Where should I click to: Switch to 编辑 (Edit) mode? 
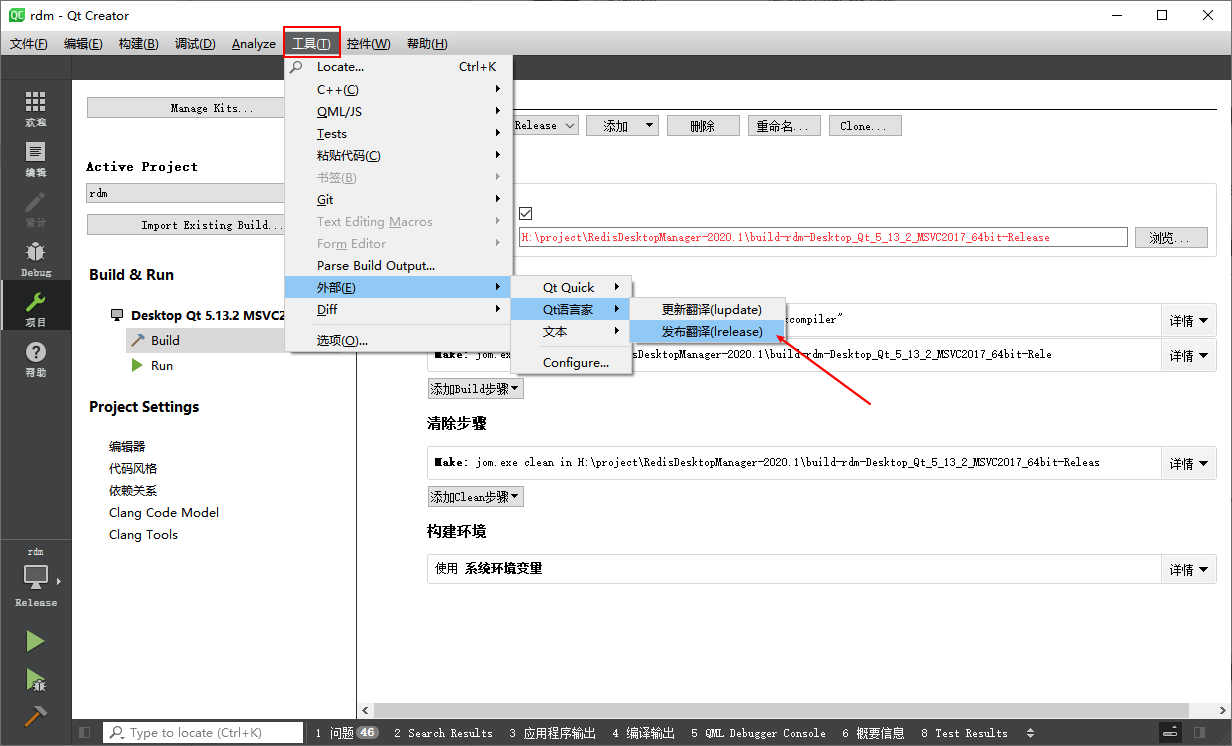35,152
